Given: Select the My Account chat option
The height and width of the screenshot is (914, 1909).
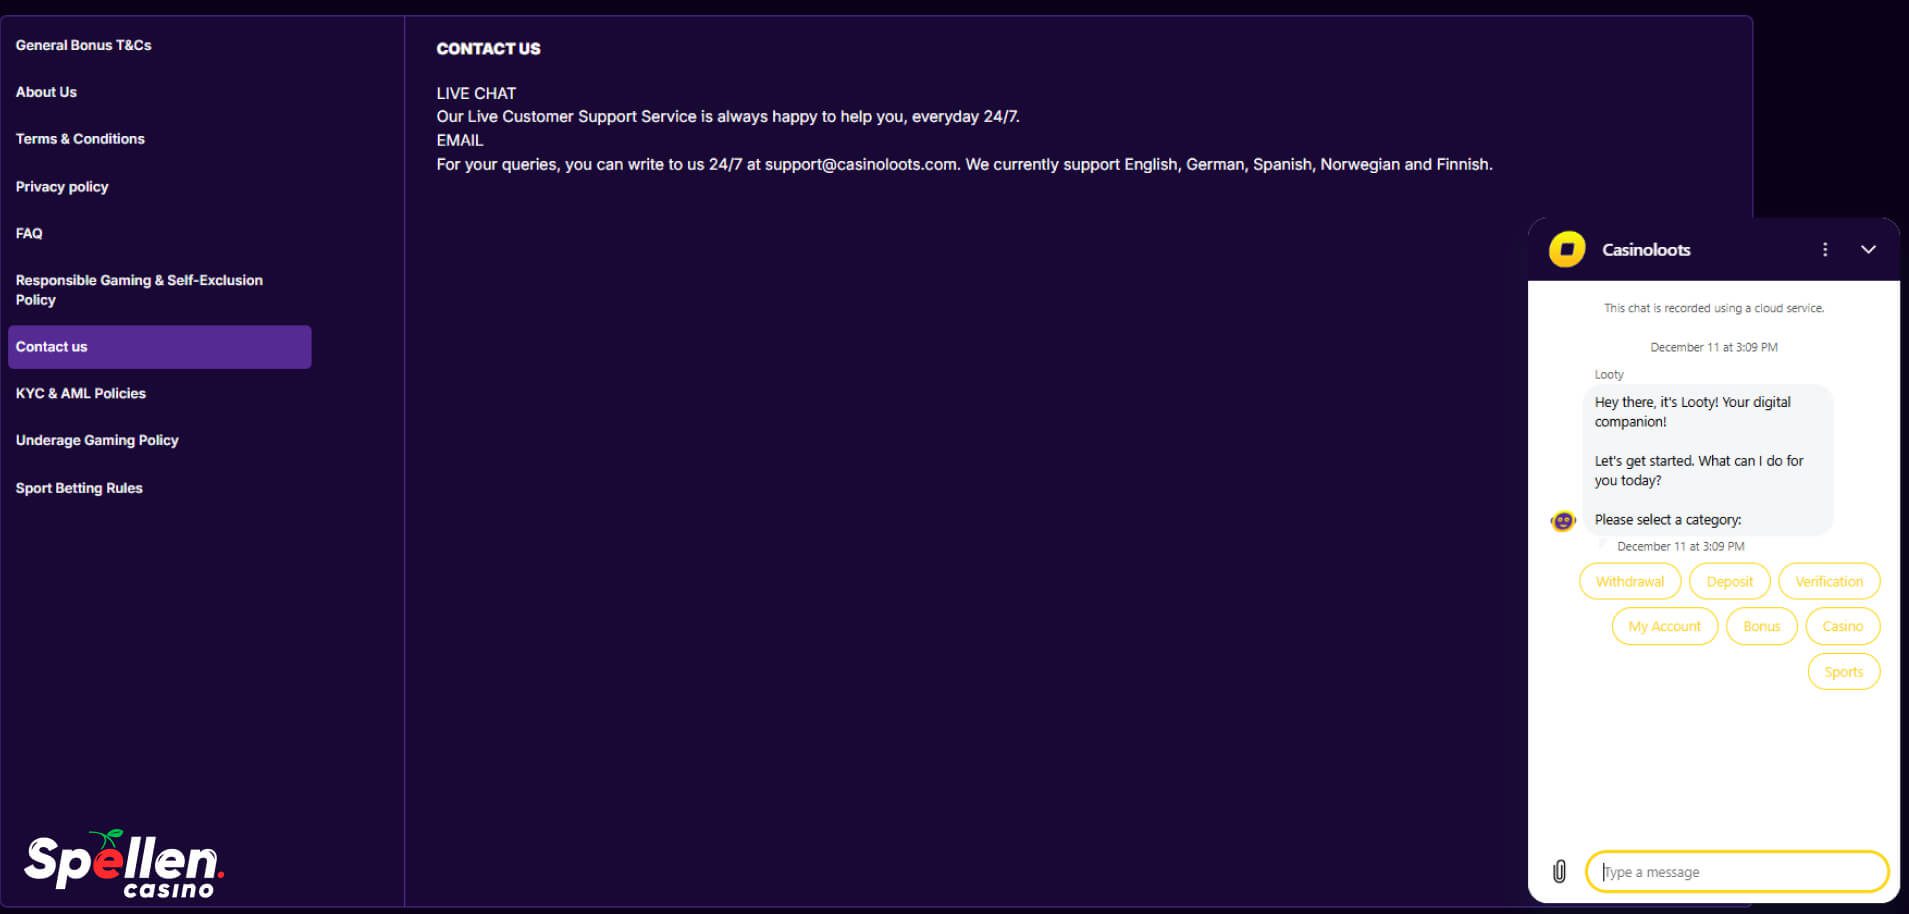Looking at the screenshot, I should pos(1664,626).
